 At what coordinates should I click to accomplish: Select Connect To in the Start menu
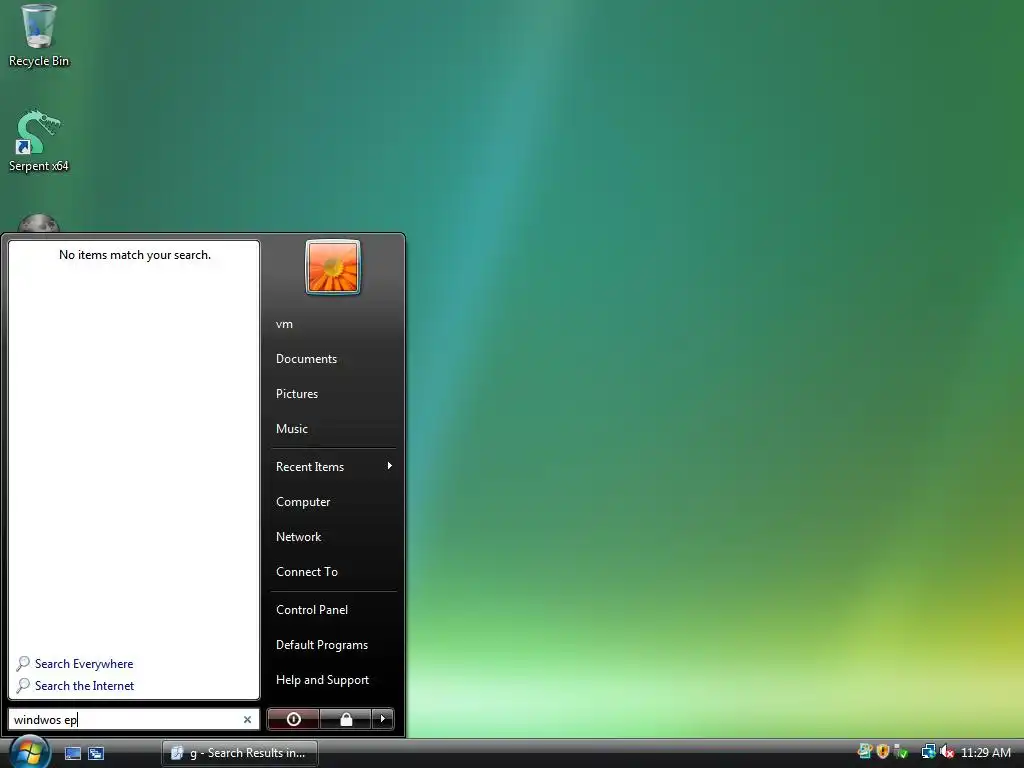[306, 572]
